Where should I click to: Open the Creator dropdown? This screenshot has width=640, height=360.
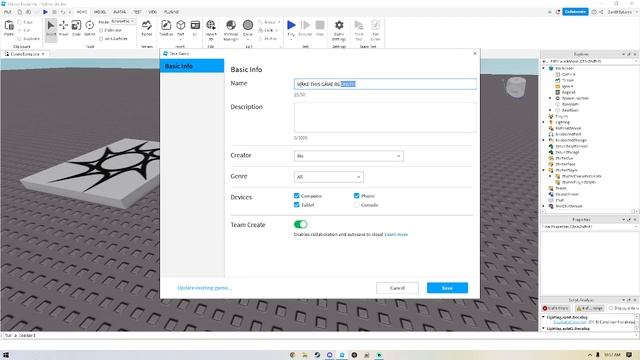pyautogui.click(x=349, y=156)
